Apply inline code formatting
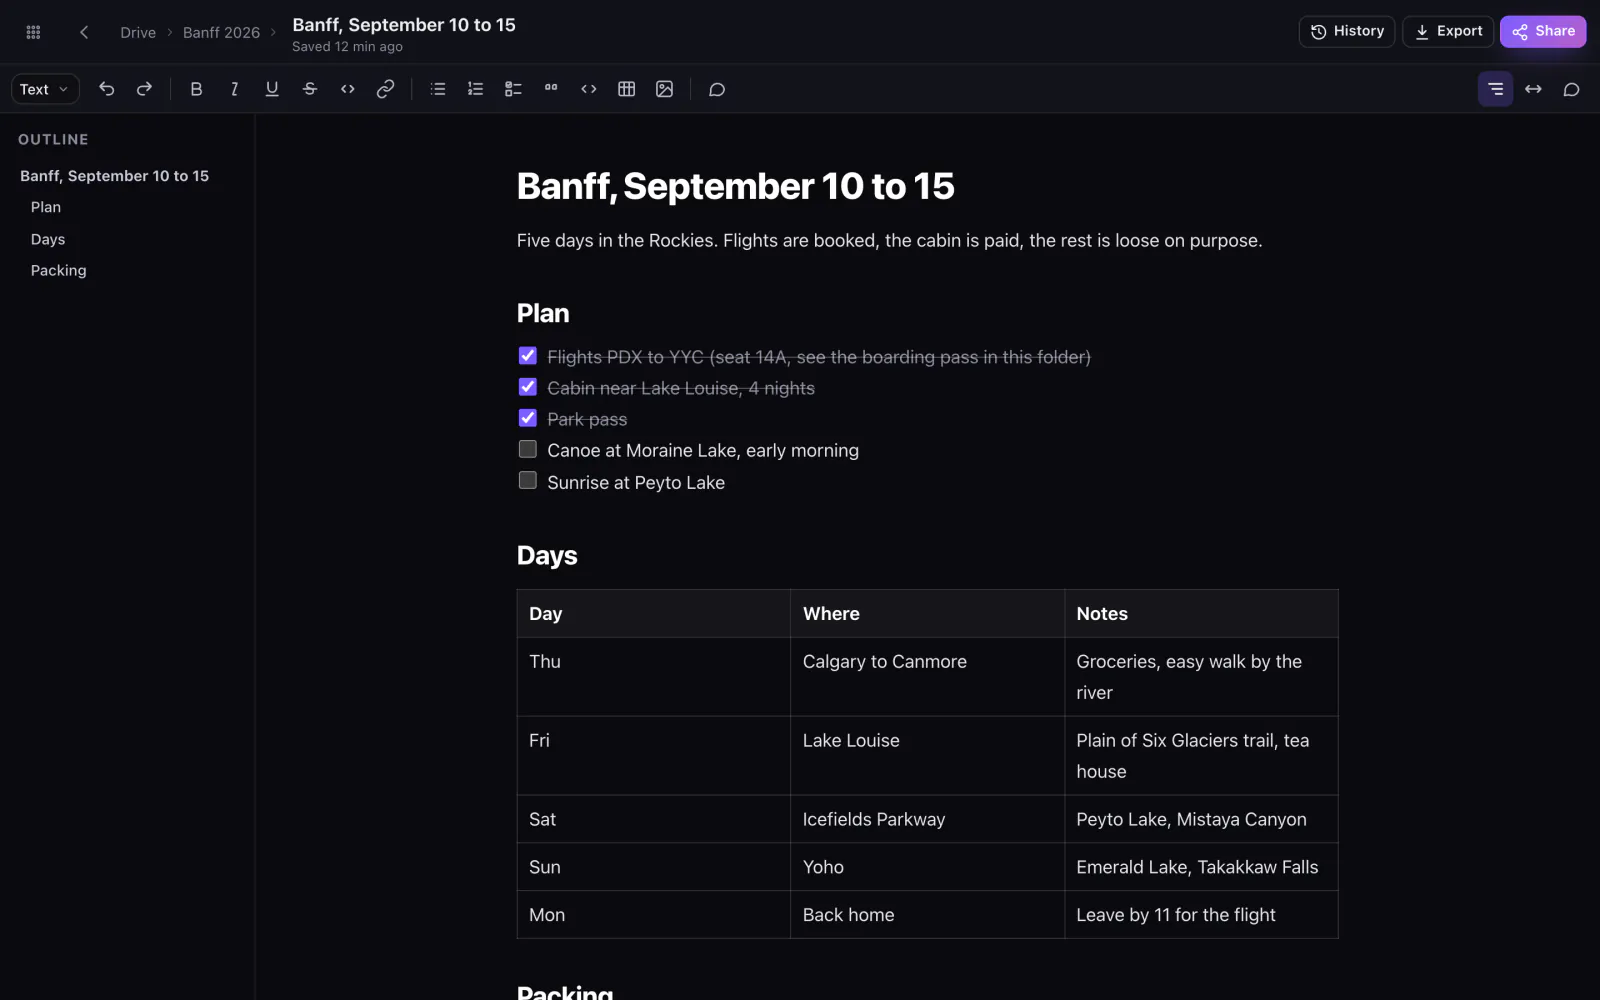The height and width of the screenshot is (1000, 1600). 348,89
